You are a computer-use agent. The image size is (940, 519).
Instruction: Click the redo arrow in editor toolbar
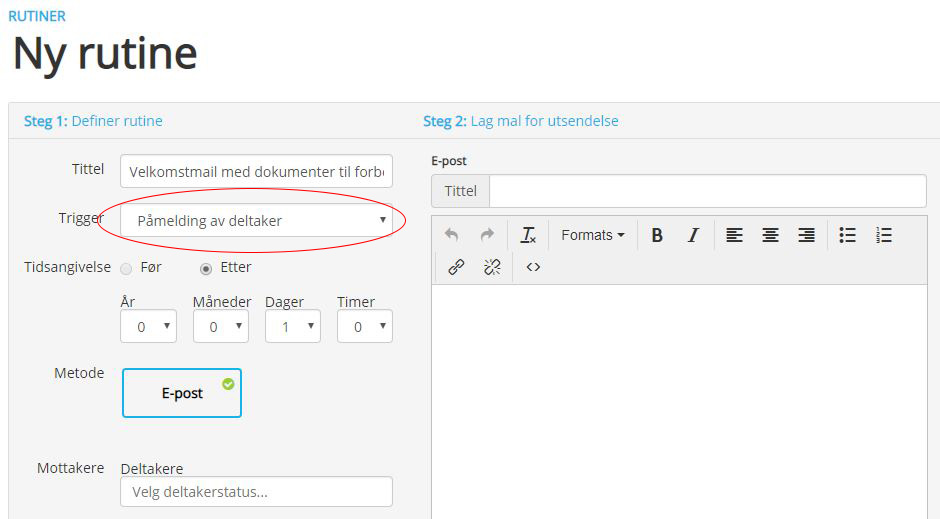(487, 235)
